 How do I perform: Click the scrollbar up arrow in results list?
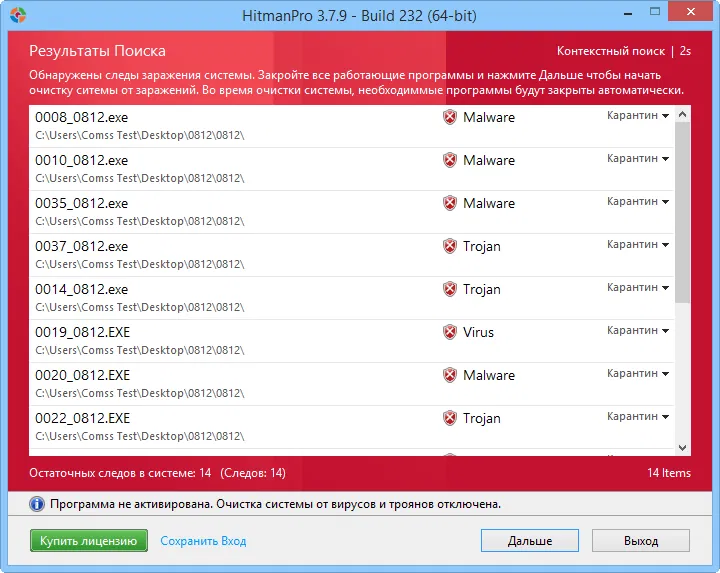click(682, 114)
